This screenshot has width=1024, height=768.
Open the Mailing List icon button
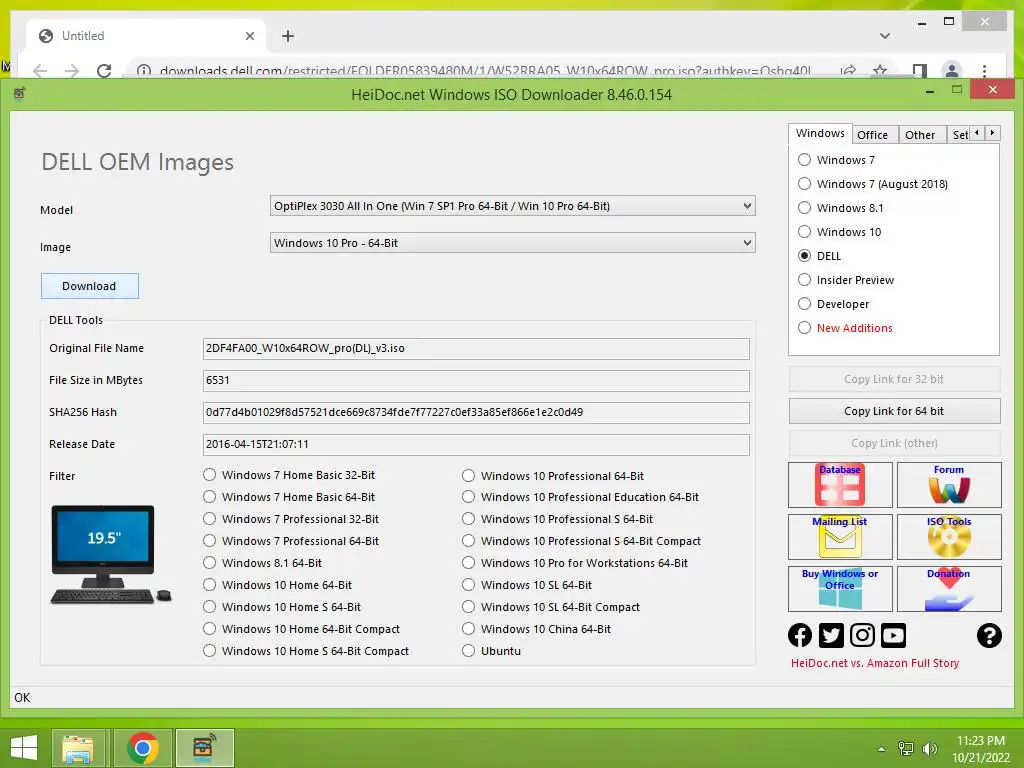point(840,537)
